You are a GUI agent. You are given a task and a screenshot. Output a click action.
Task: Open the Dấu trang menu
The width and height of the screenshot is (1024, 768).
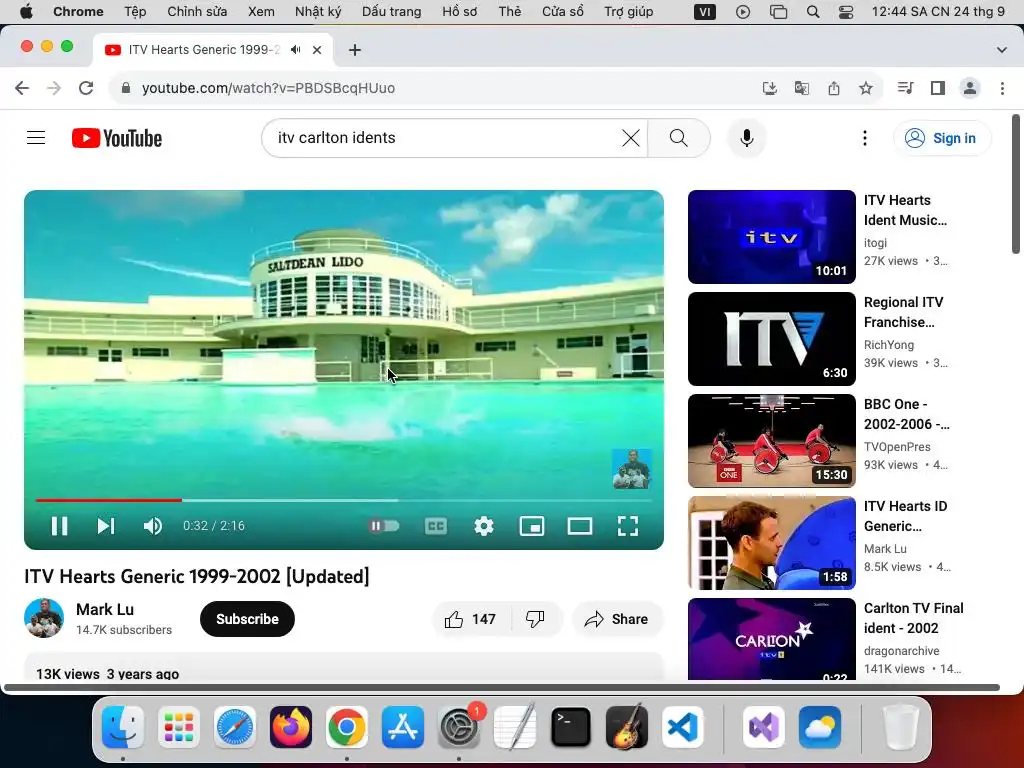point(392,11)
